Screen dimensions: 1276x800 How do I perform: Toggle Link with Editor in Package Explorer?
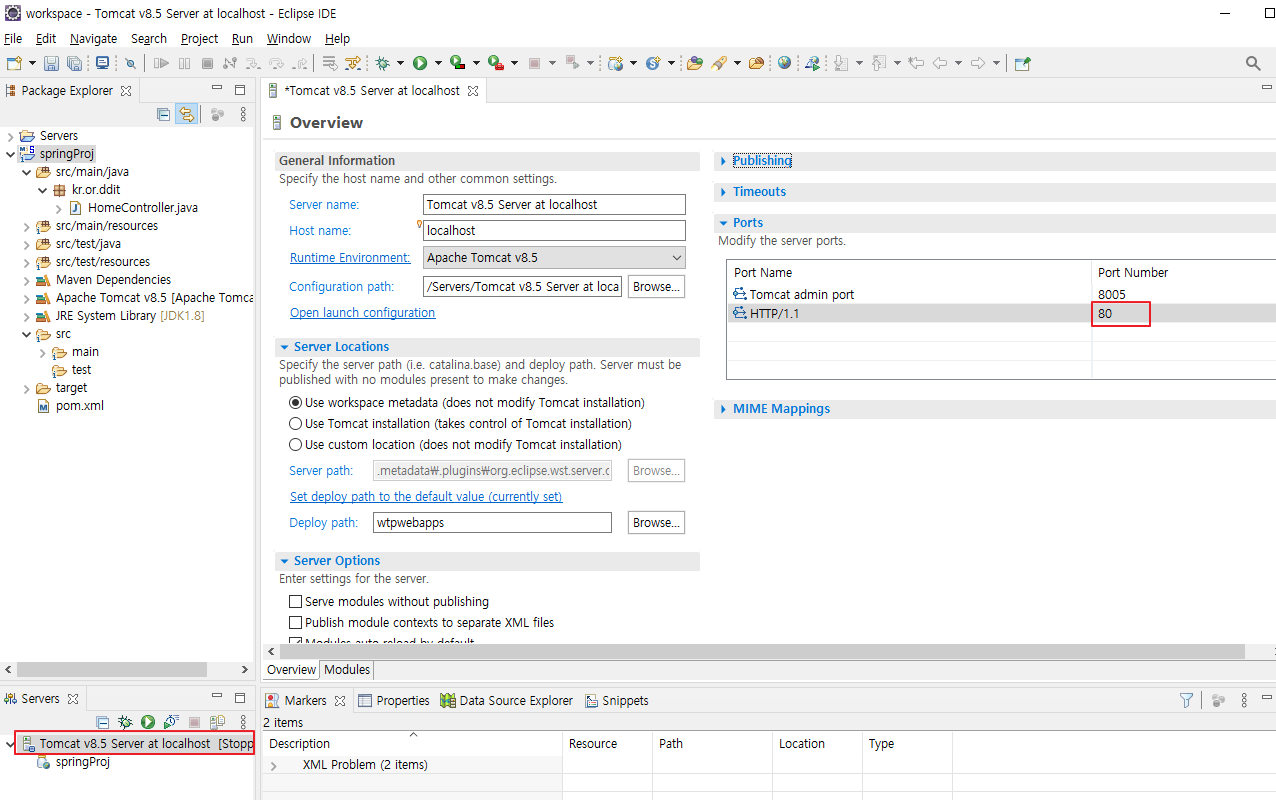coord(186,114)
